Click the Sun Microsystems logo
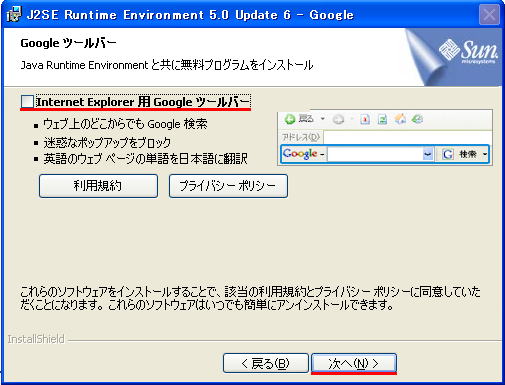 pyautogui.click(x=468, y=52)
